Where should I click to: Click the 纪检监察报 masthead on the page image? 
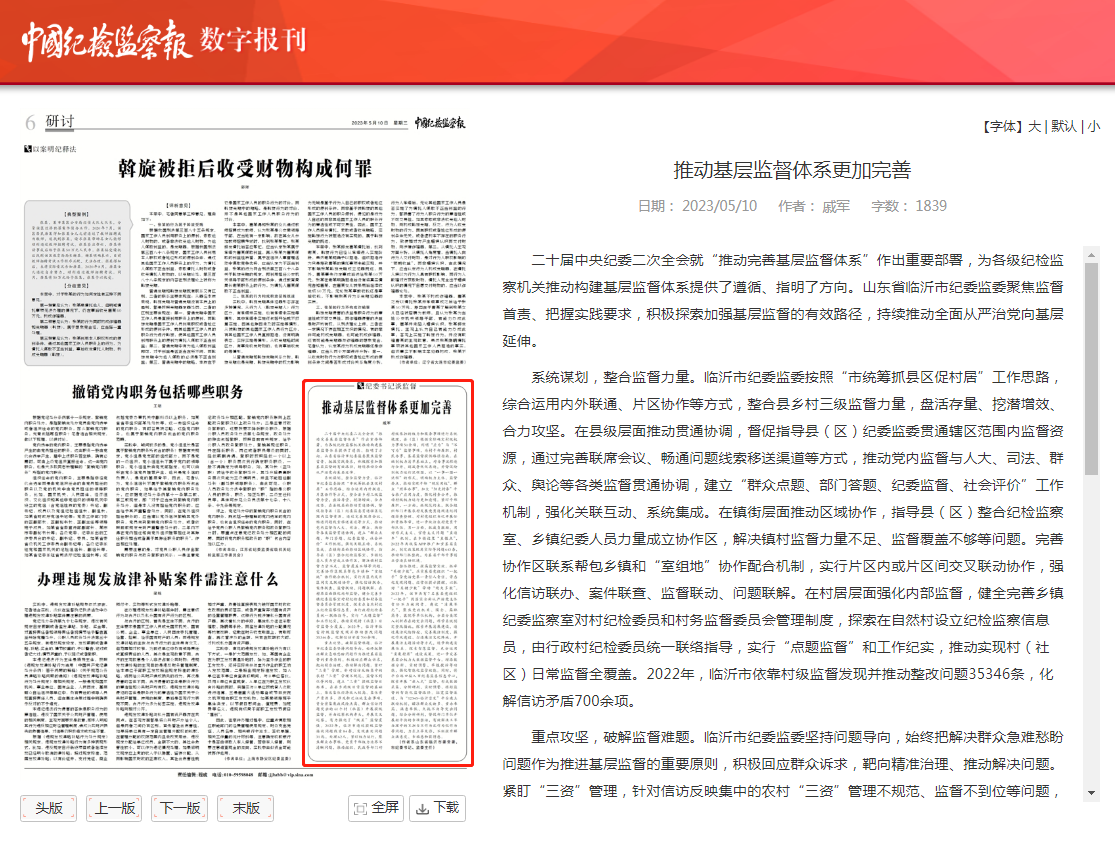(439, 122)
